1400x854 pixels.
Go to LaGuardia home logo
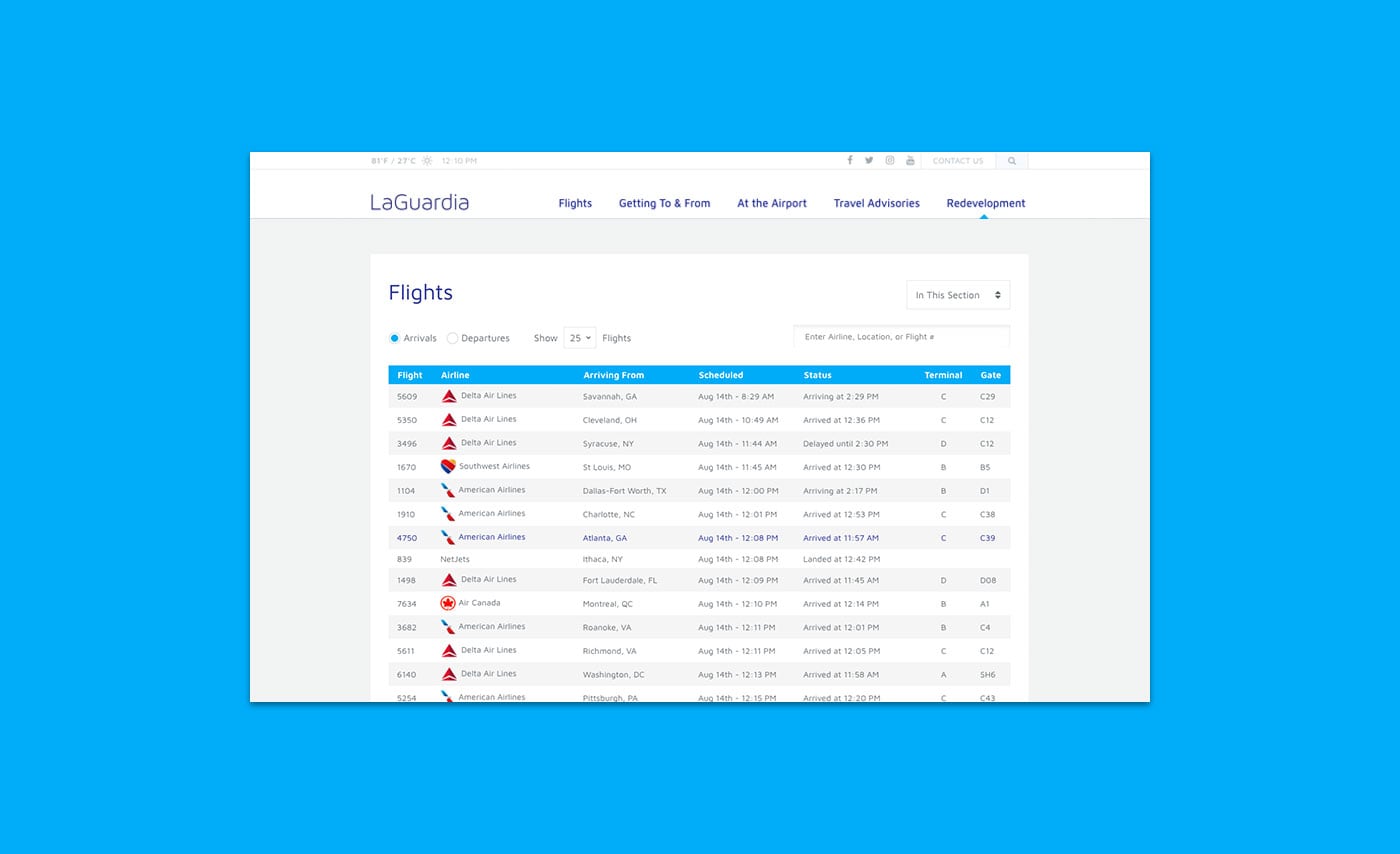pos(419,202)
